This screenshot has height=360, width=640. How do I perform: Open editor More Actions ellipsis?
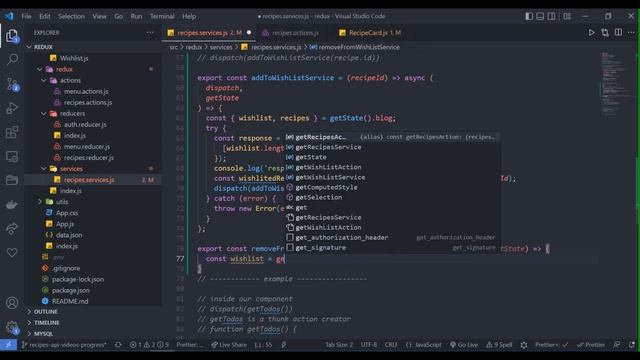[x=631, y=33]
